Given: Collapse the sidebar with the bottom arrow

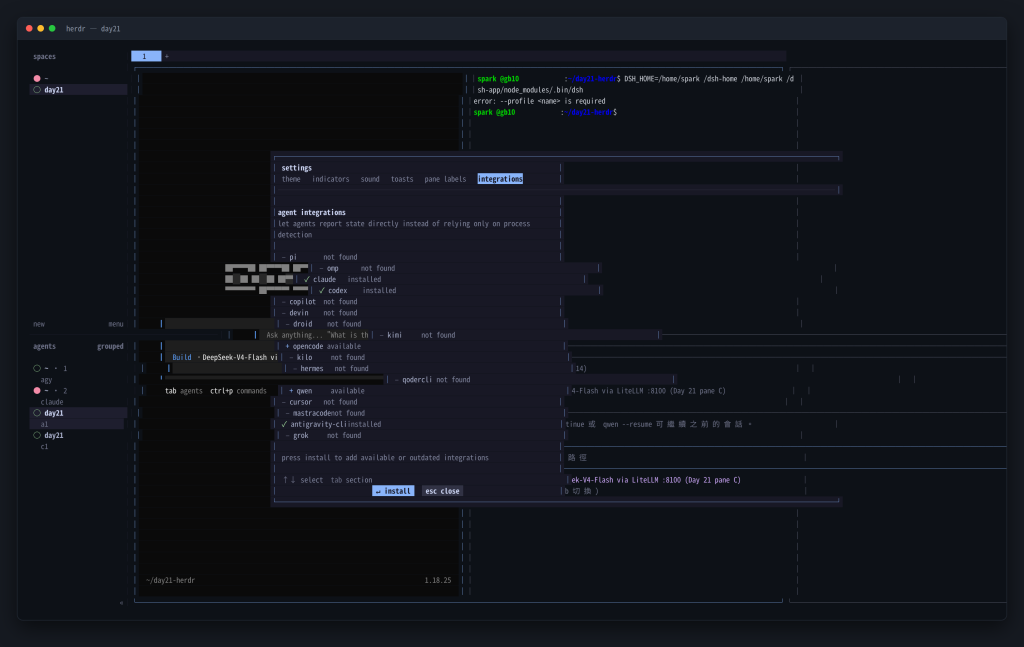Looking at the screenshot, I should (121, 603).
